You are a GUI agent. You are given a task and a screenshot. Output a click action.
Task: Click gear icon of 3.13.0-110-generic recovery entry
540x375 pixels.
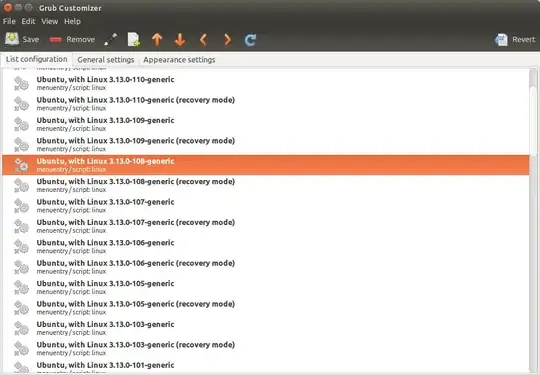coord(21,104)
